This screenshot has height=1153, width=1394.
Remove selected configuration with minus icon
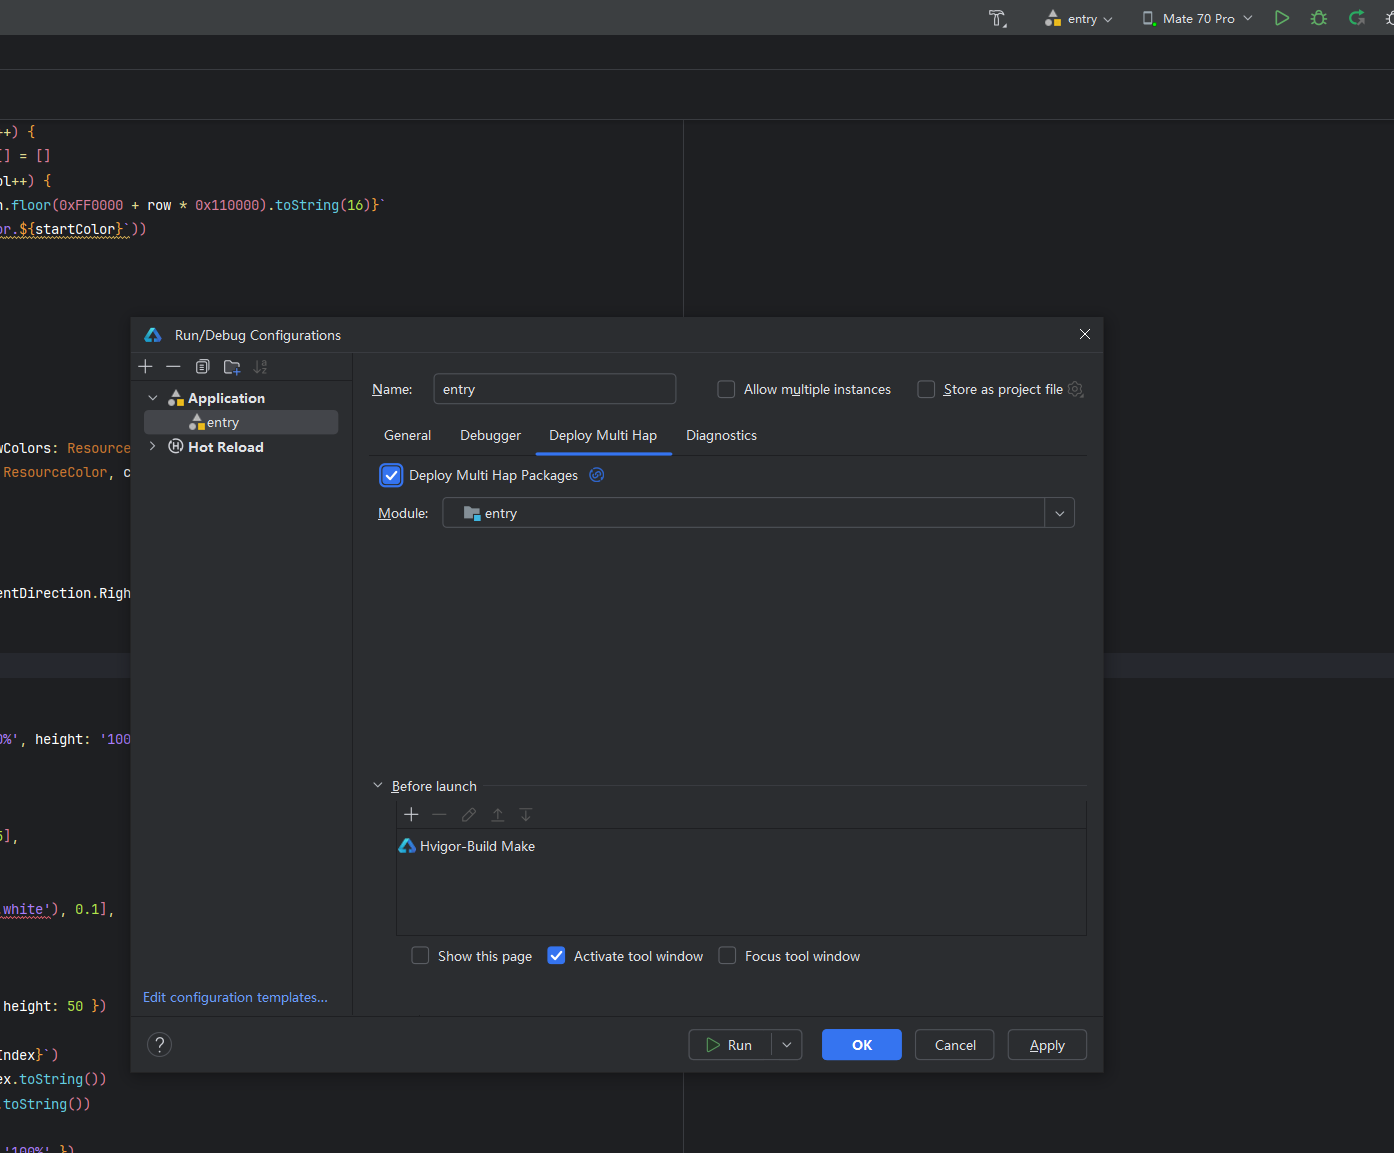click(x=173, y=367)
